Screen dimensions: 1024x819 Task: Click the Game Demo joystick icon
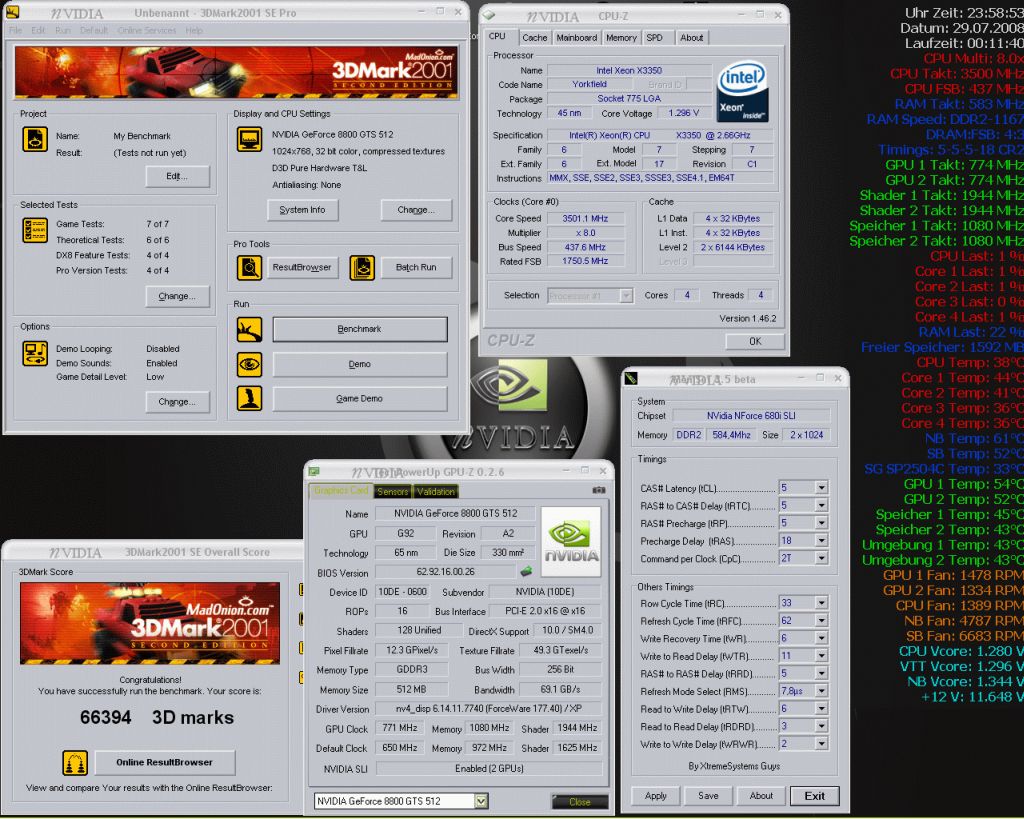[x=249, y=398]
